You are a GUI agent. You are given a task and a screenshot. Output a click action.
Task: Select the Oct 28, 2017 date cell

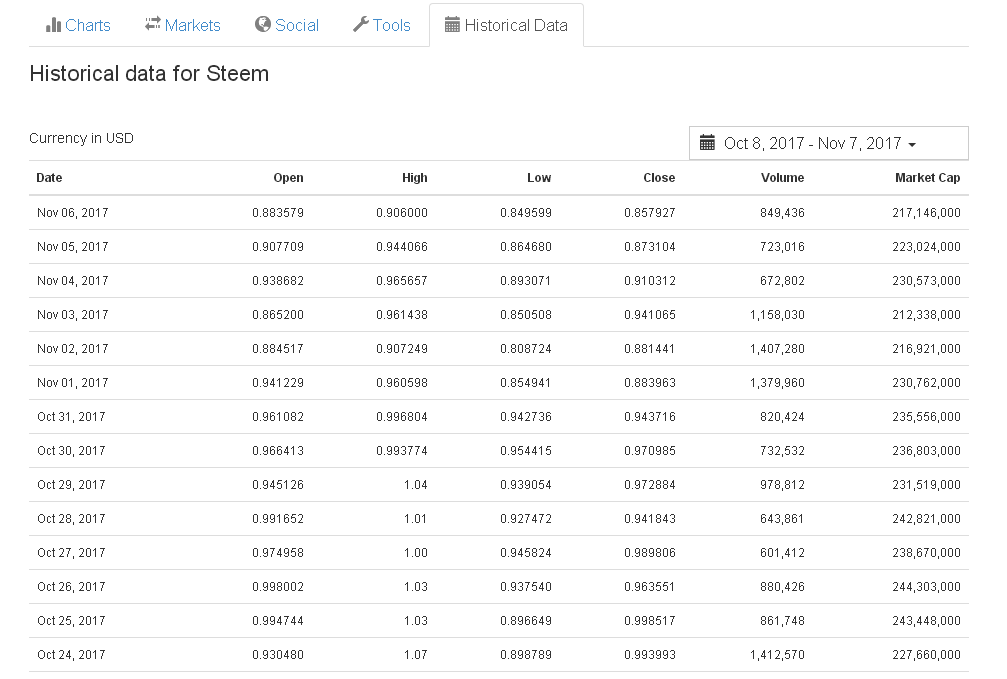tap(71, 519)
